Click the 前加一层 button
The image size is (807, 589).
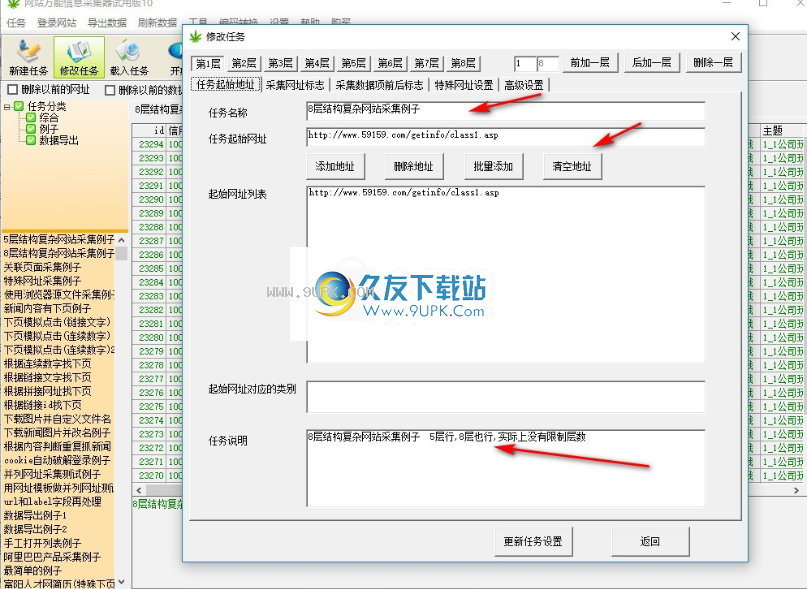(x=590, y=62)
